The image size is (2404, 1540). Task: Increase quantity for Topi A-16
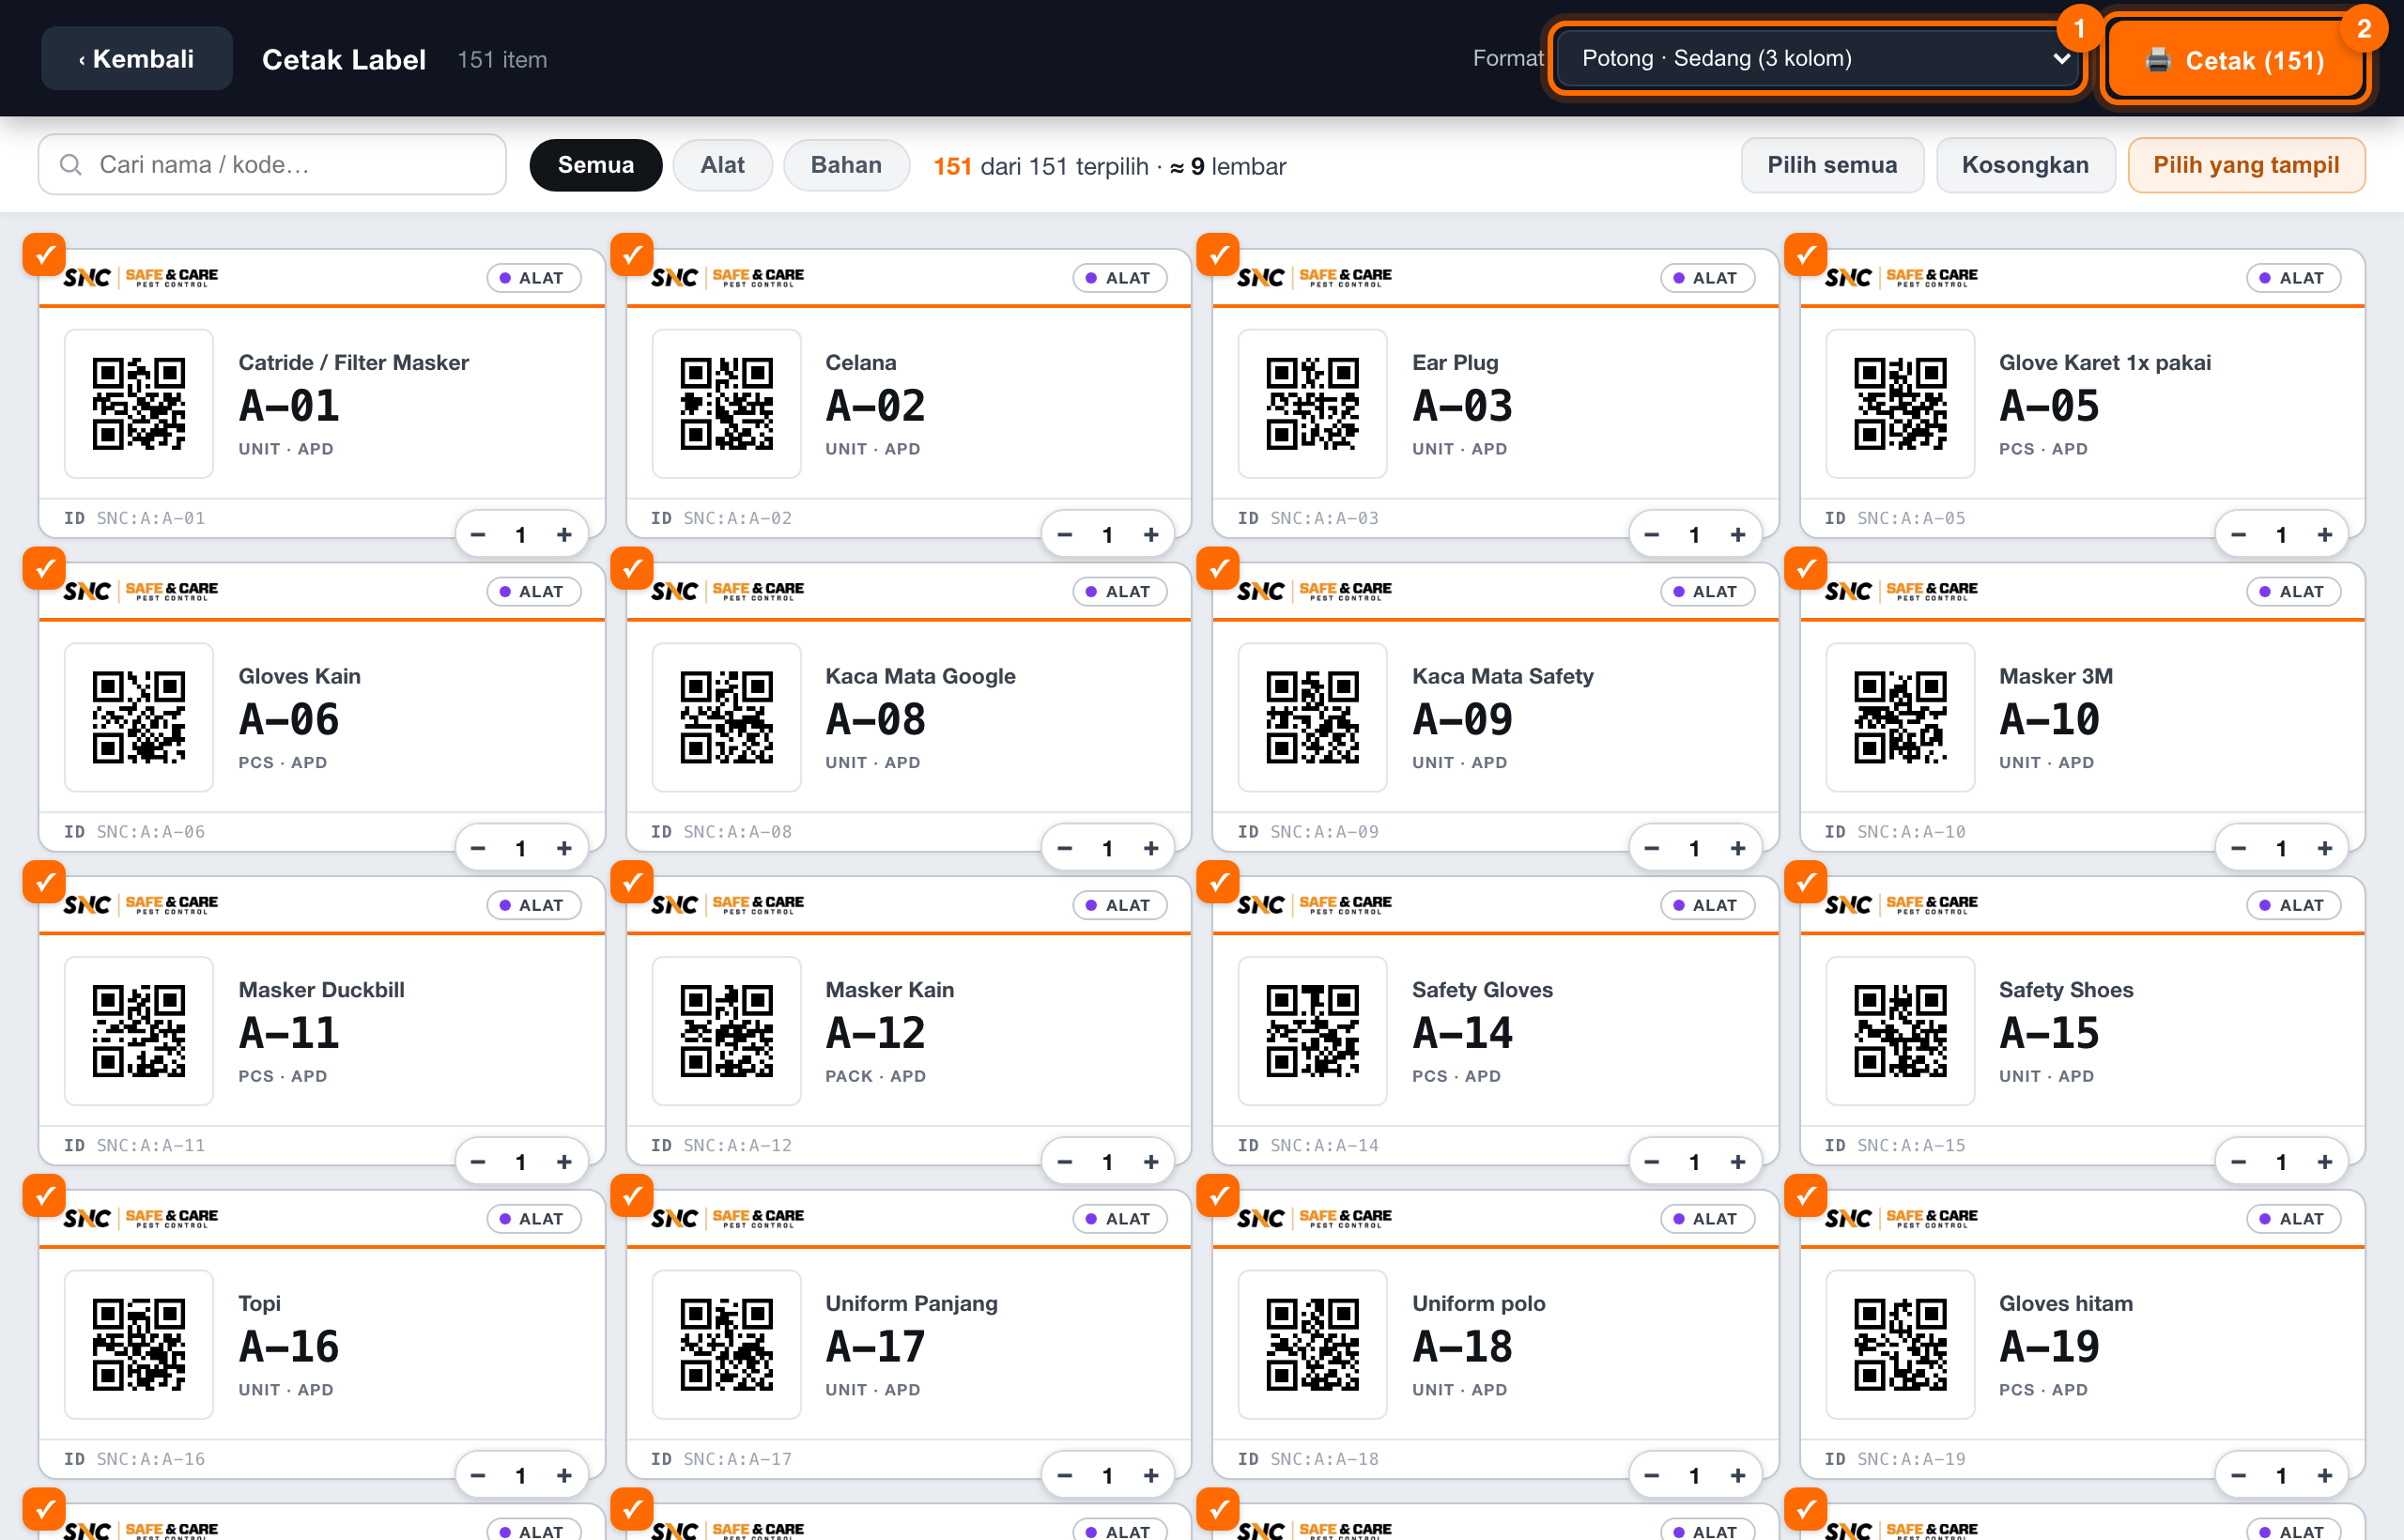click(x=564, y=1476)
